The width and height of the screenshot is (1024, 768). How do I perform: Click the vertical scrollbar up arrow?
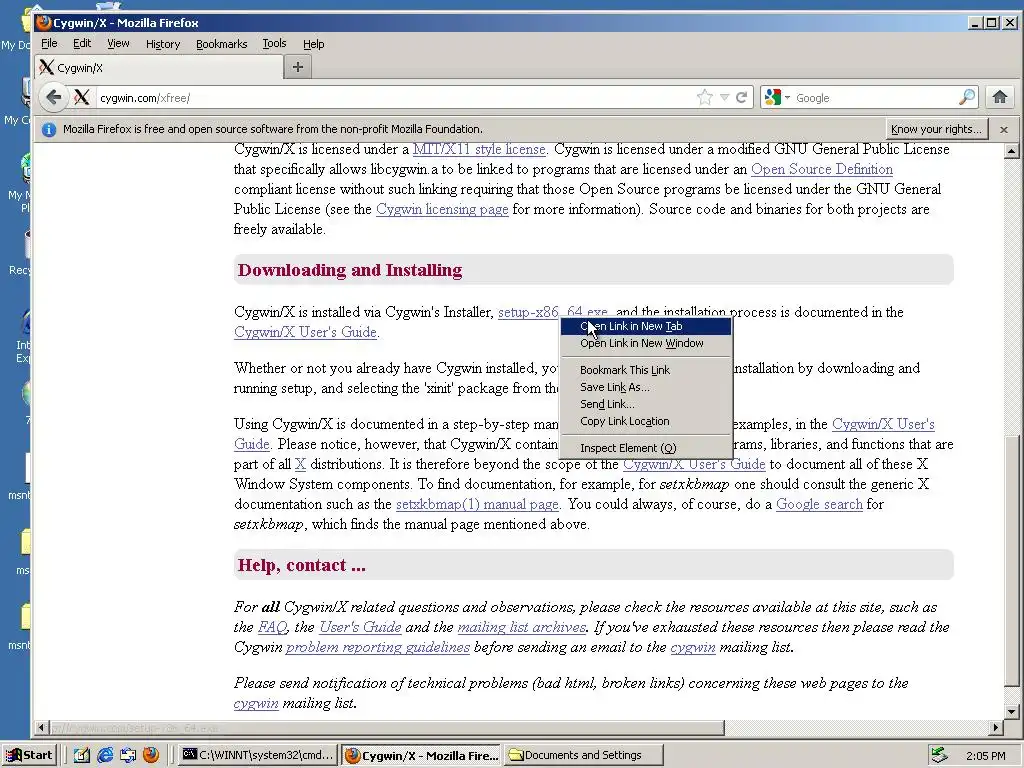coord(1012,151)
